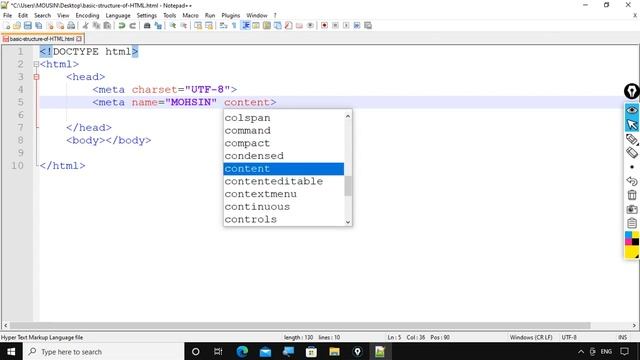The width and height of the screenshot is (640, 360).
Task: Open the File menu
Action: coord(7,15)
